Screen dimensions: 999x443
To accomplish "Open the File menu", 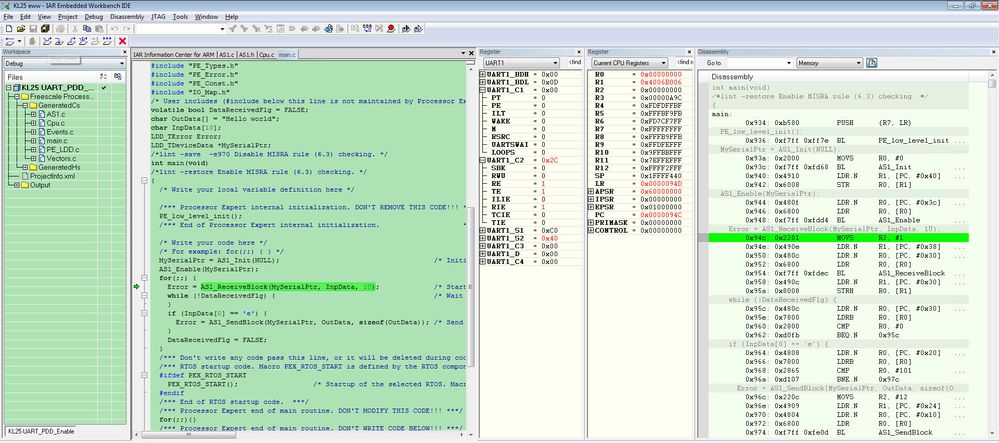I will click(8, 17).
